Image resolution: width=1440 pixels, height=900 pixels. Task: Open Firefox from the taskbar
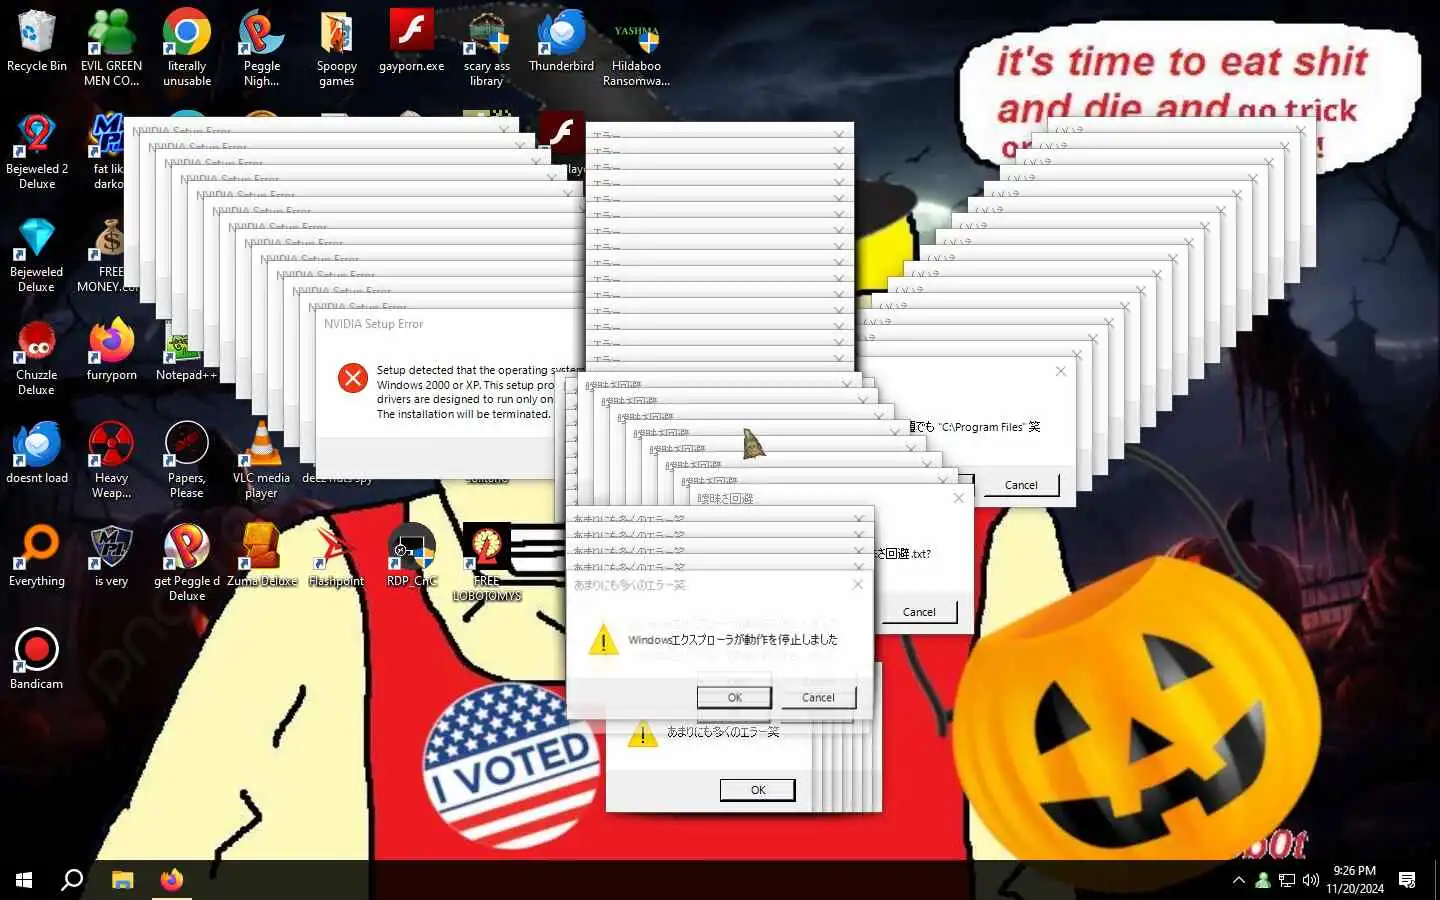172,880
